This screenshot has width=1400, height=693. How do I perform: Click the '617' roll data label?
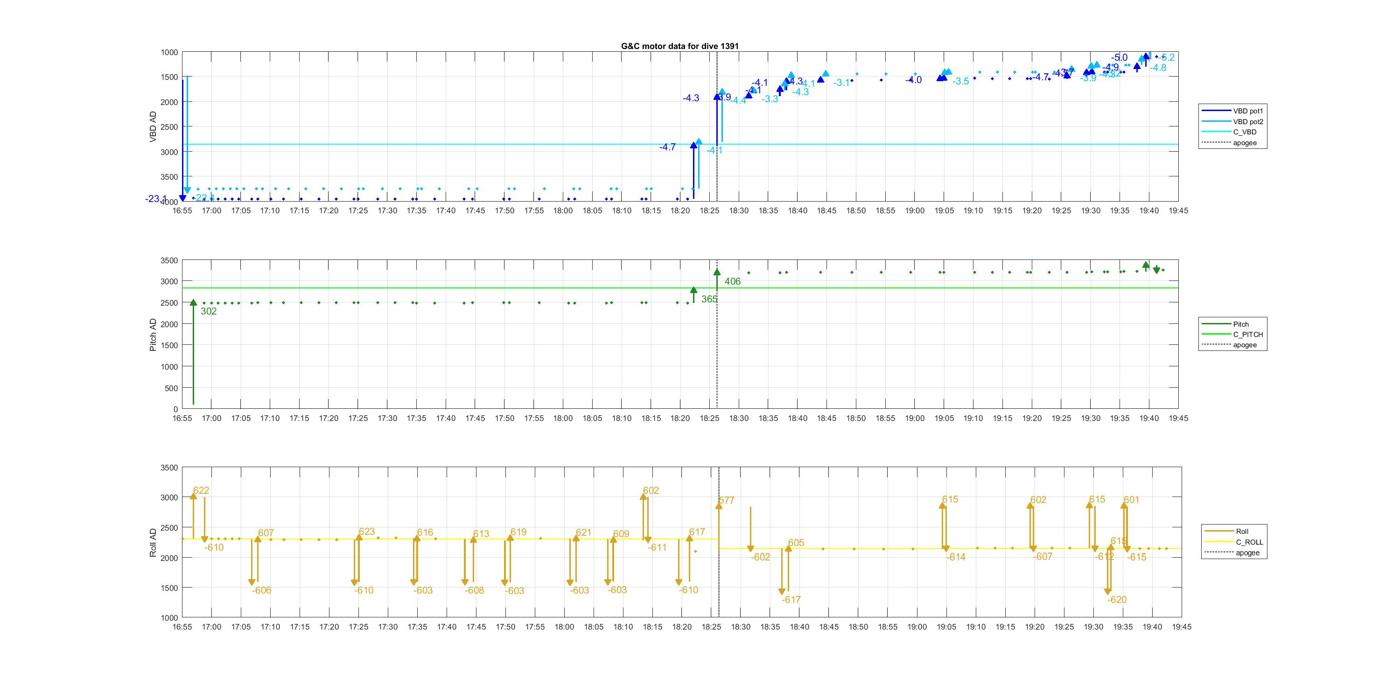pyautogui.click(x=697, y=532)
